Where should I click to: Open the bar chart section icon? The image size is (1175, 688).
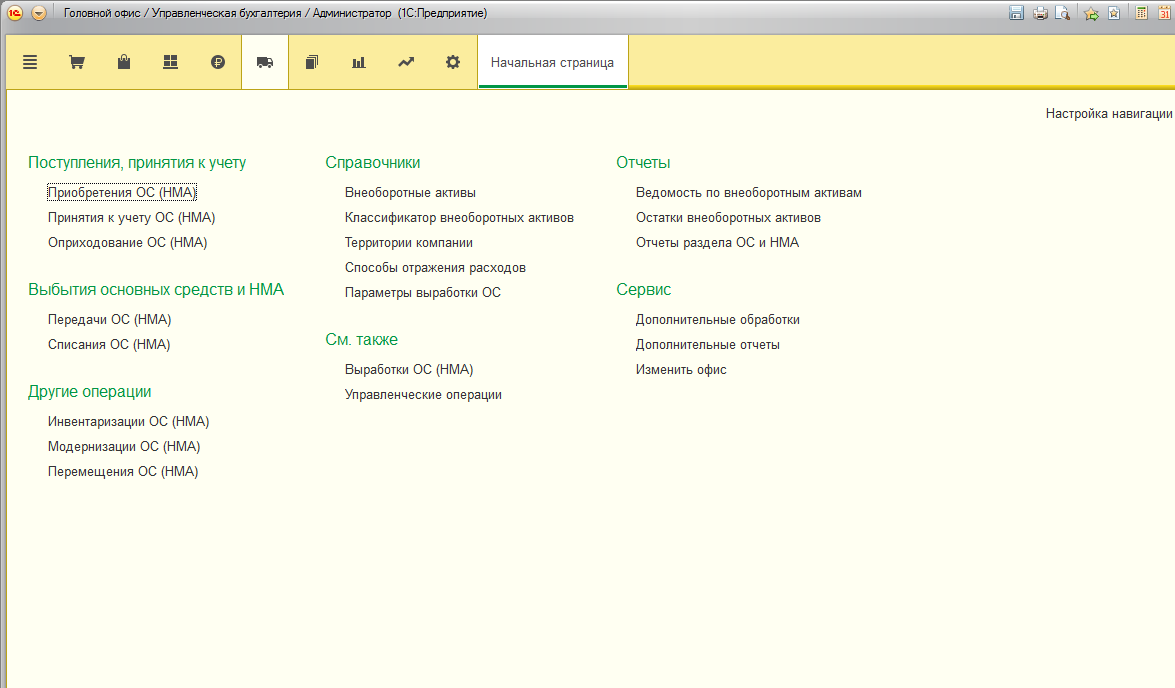click(x=359, y=62)
